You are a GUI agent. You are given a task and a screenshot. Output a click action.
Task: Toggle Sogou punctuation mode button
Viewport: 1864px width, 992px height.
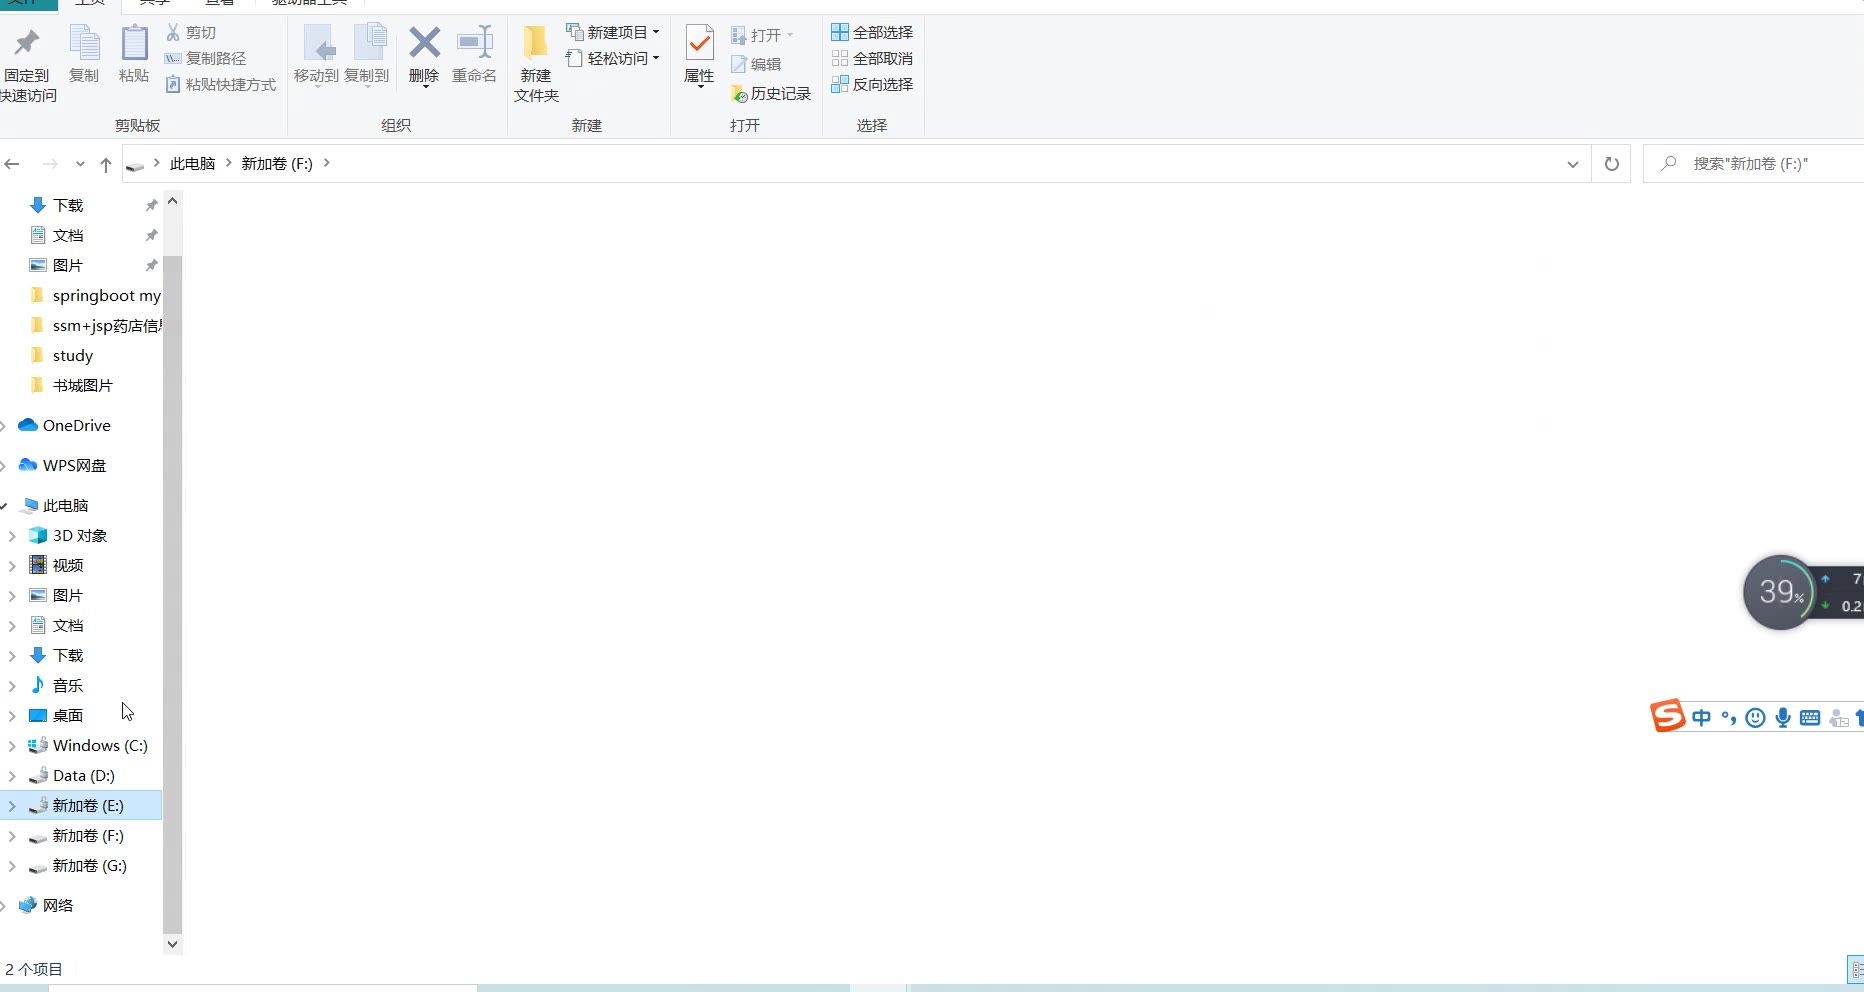[x=1728, y=718]
